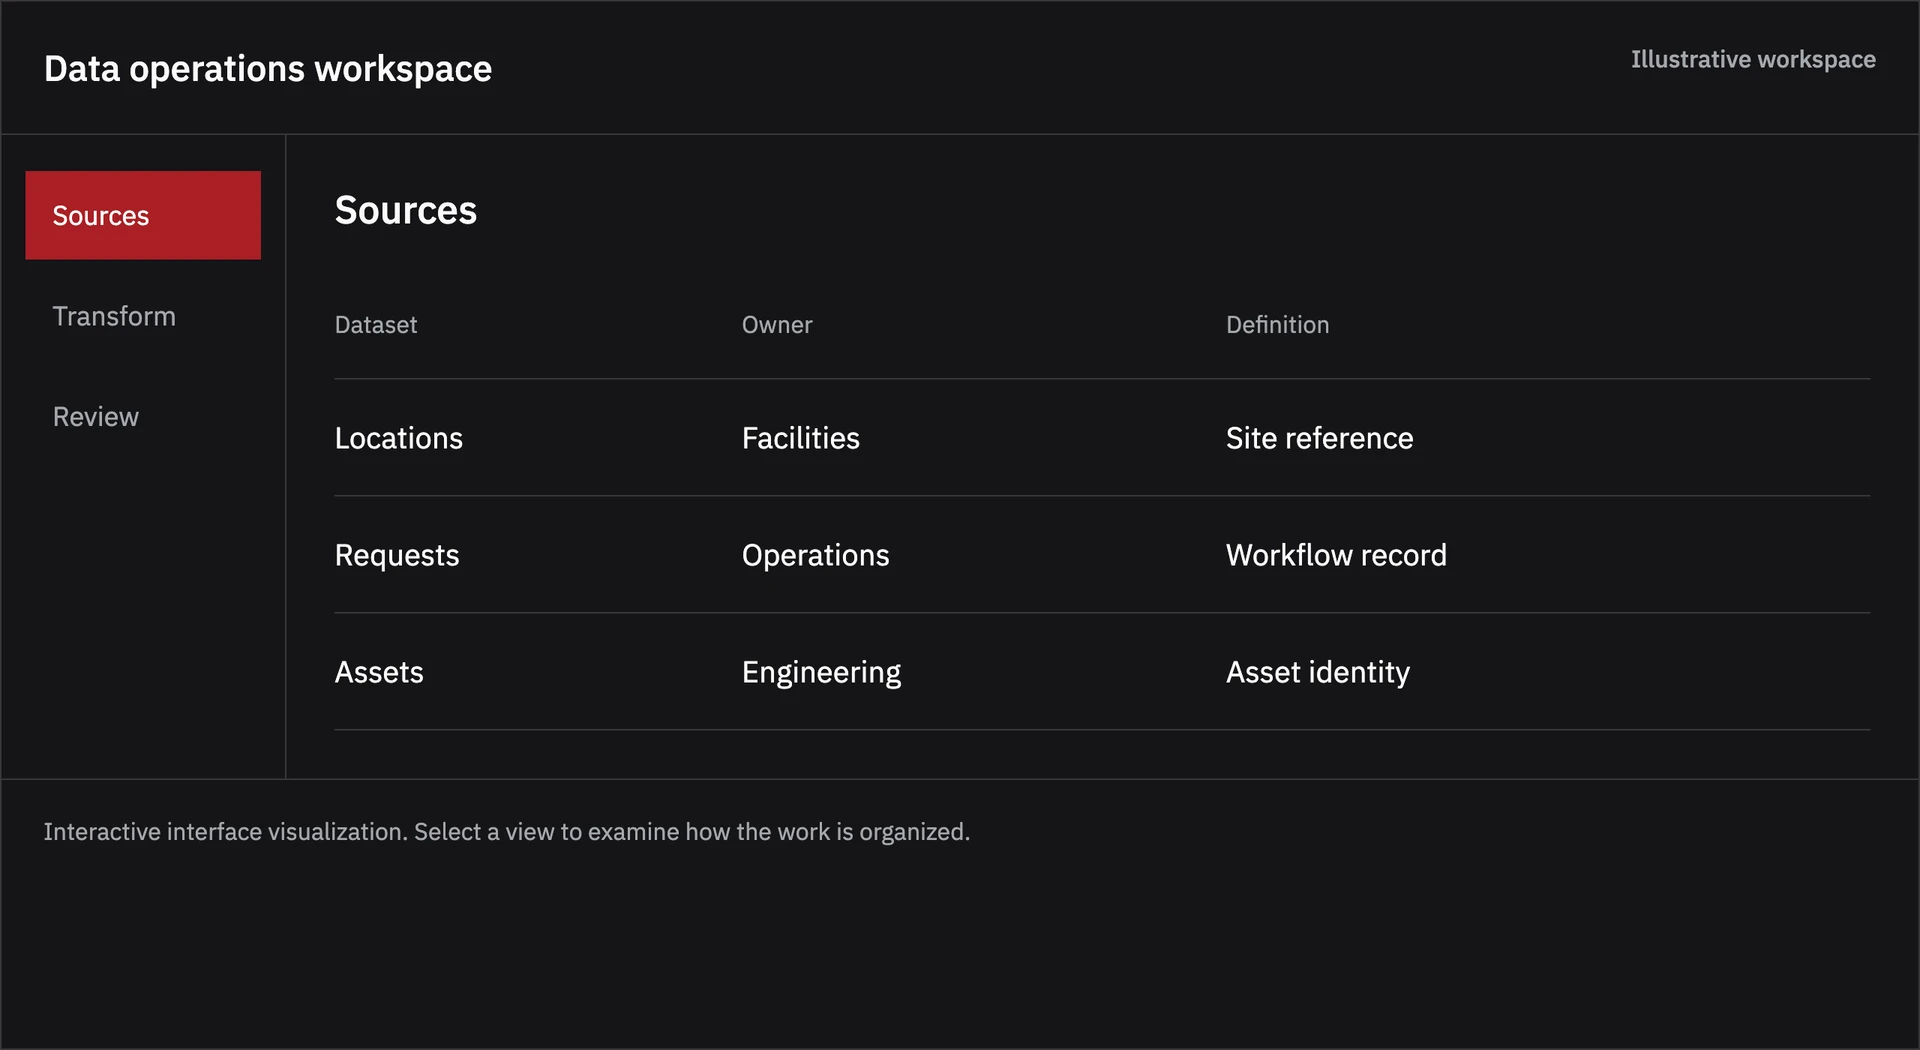Click the Engineering owner cell

pyautogui.click(x=821, y=673)
